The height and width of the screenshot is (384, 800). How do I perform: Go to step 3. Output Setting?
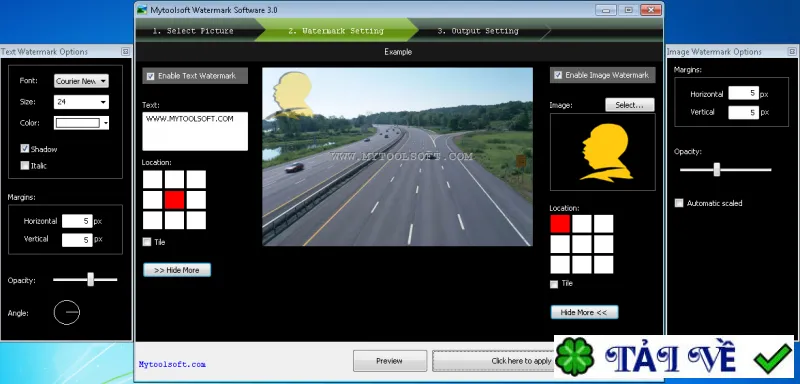pos(478,31)
